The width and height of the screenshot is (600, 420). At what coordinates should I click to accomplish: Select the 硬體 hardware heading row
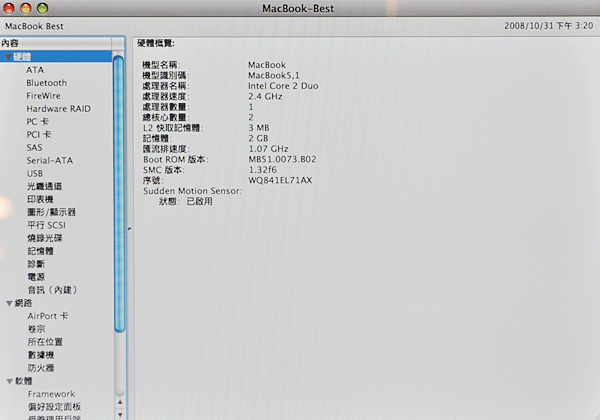click(x=56, y=57)
